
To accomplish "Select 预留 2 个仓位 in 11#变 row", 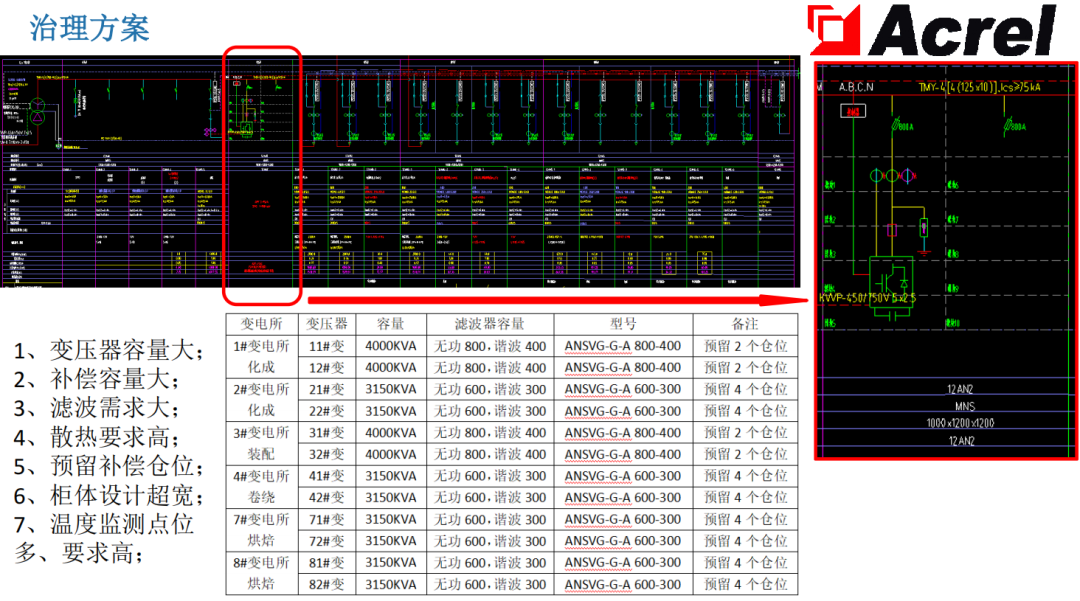I will pyautogui.click(x=745, y=346).
